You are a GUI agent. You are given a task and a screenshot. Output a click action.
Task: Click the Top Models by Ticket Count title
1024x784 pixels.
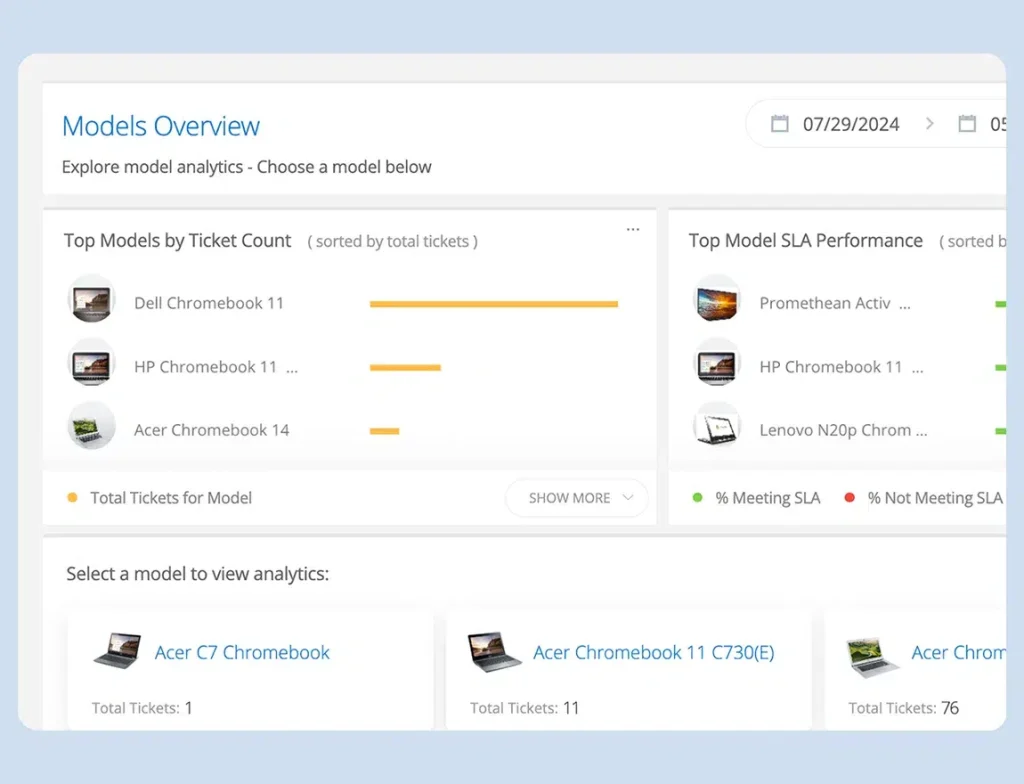177,240
